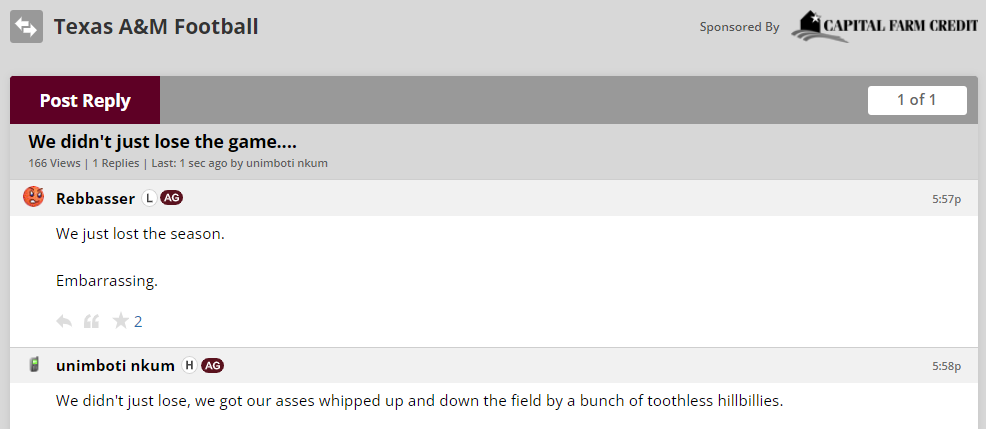Open the Texas A&M Football forum link
986x429 pixels.
pyautogui.click(x=156, y=27)
